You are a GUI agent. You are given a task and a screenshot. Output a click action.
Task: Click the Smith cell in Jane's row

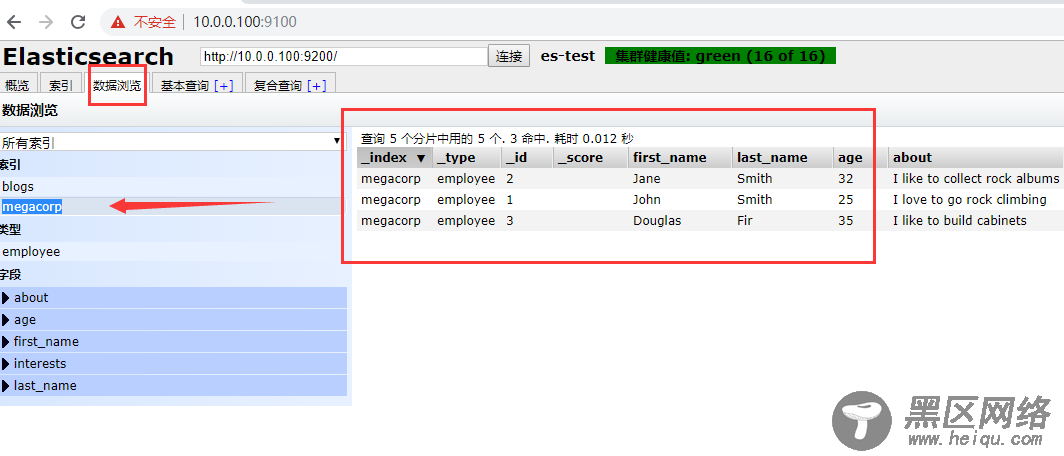click(x=755, y=178)
